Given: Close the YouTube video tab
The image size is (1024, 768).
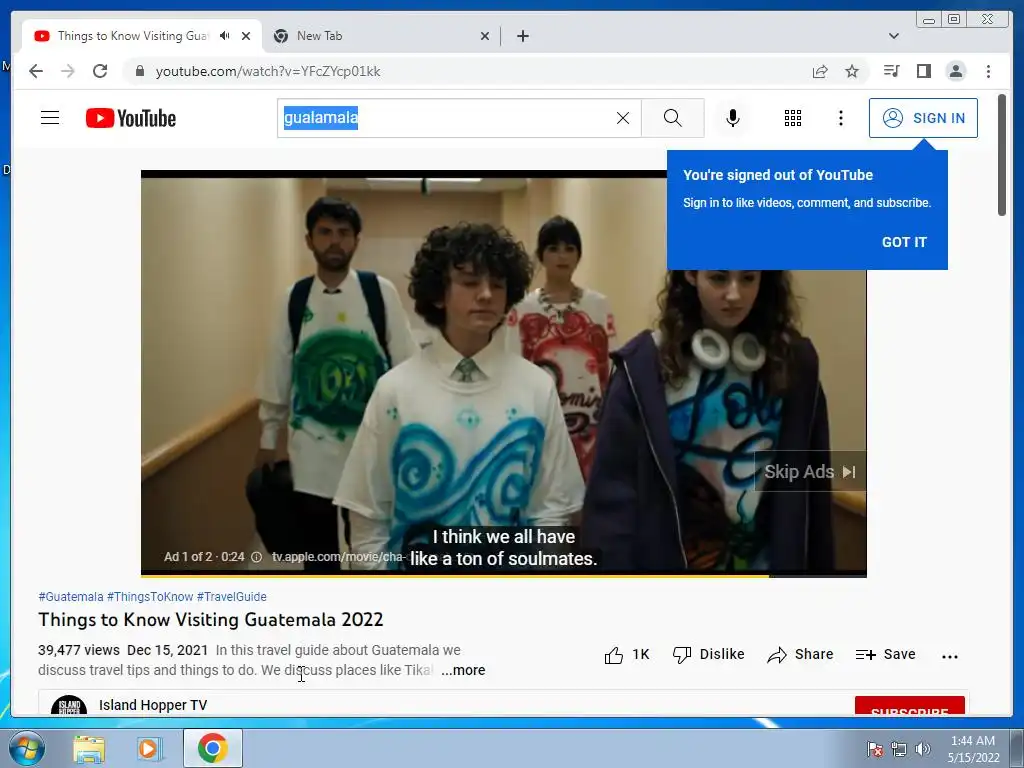Looking at the screenshot, I should tap(246, 36).
